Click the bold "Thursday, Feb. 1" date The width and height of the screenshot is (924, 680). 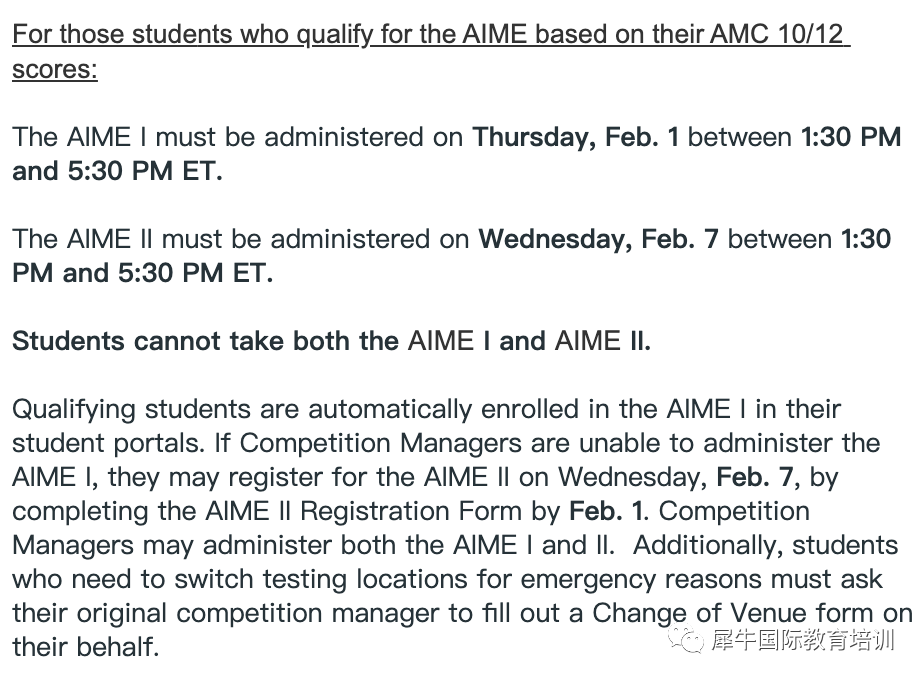tap(575, 137)
